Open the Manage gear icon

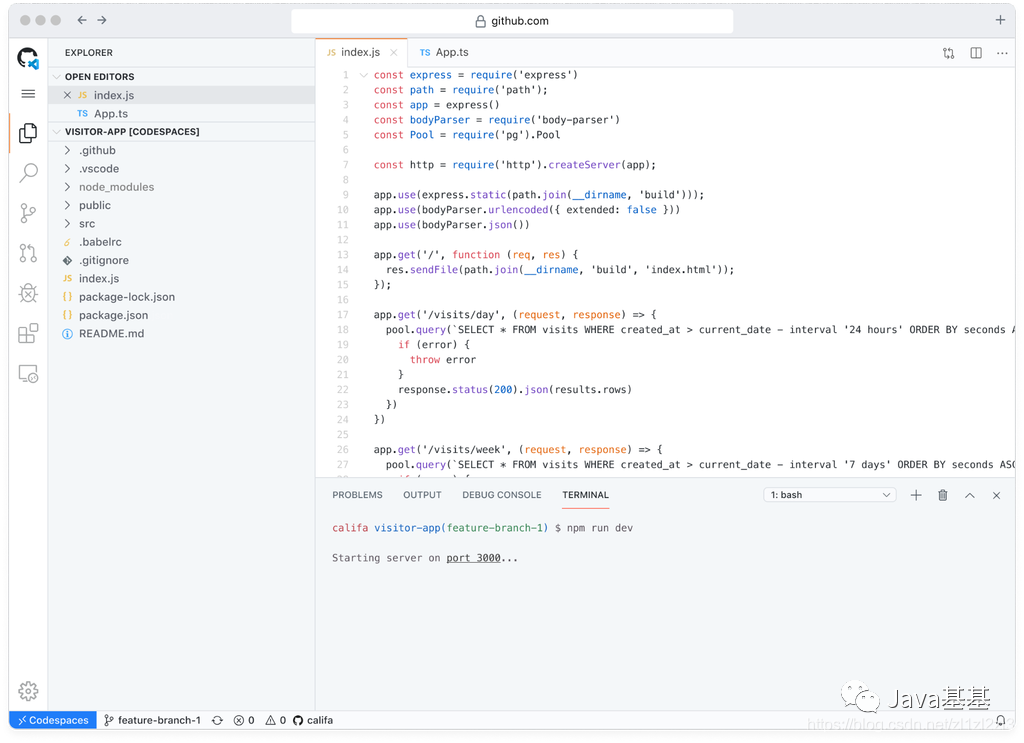(28, 691)
